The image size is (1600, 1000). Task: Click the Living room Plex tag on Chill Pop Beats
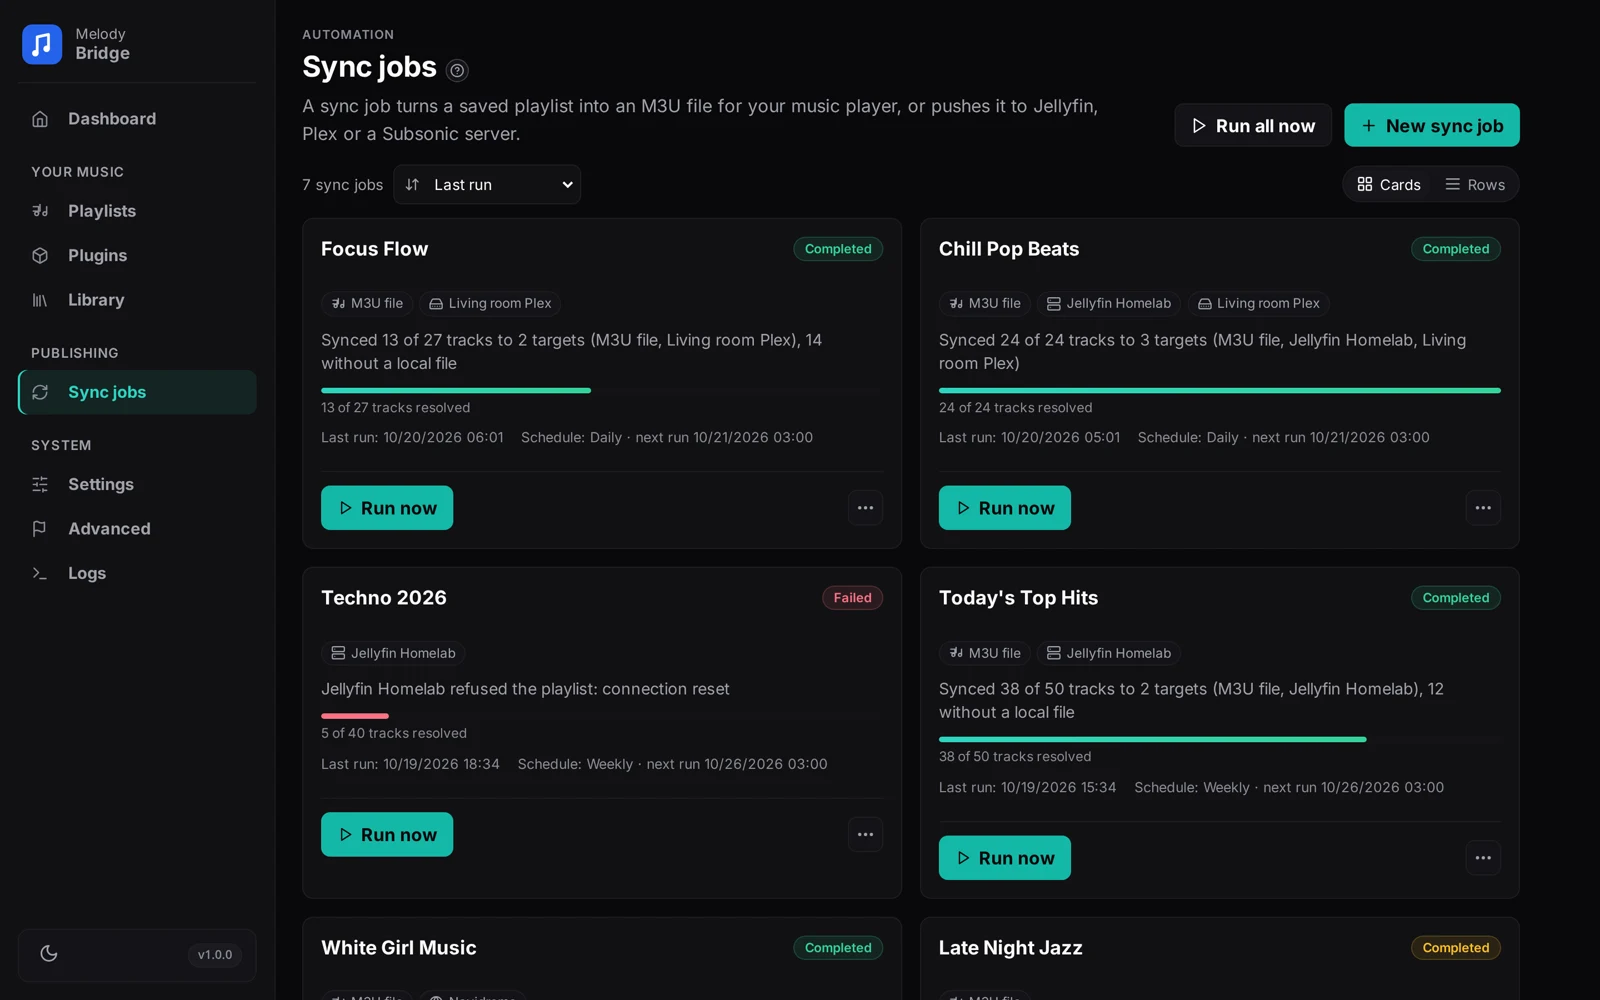click(1259, 303)
